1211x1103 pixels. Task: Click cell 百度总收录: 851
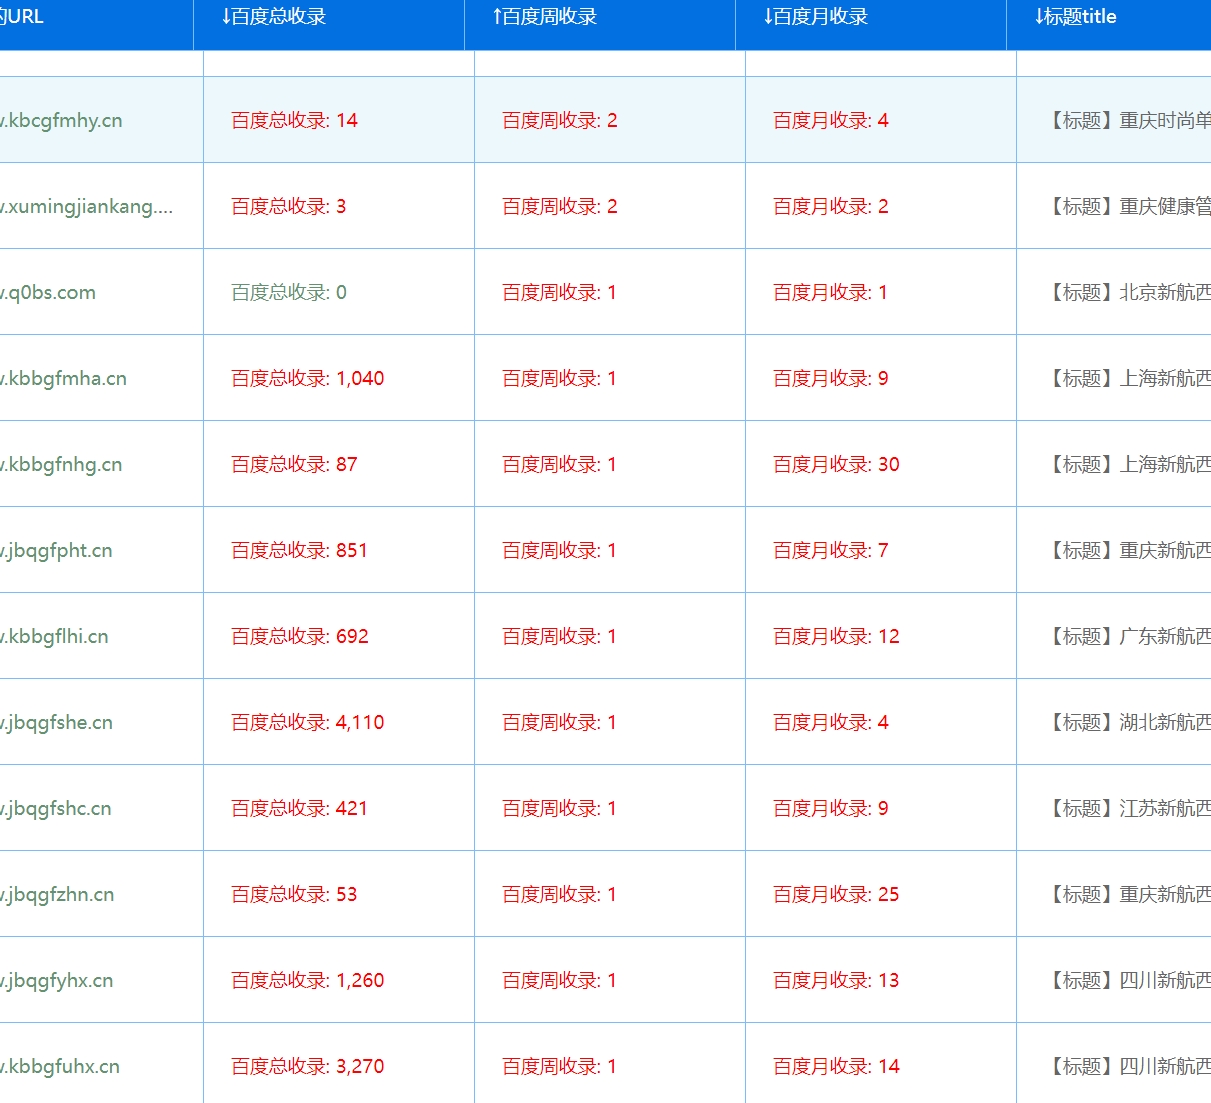299,550
